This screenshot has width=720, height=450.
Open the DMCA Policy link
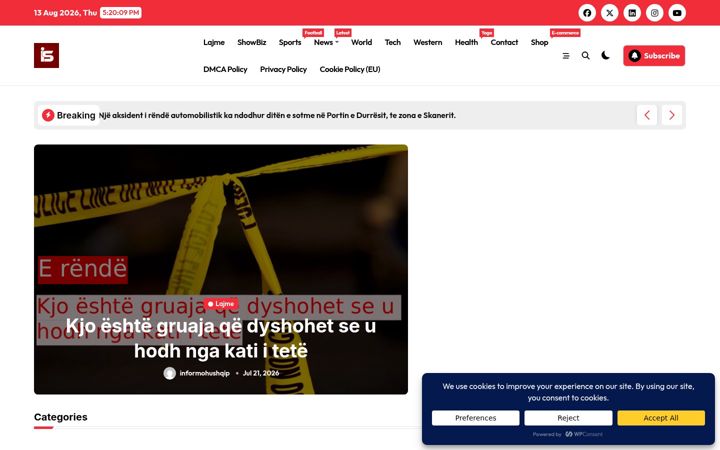[x=225, y=69]
